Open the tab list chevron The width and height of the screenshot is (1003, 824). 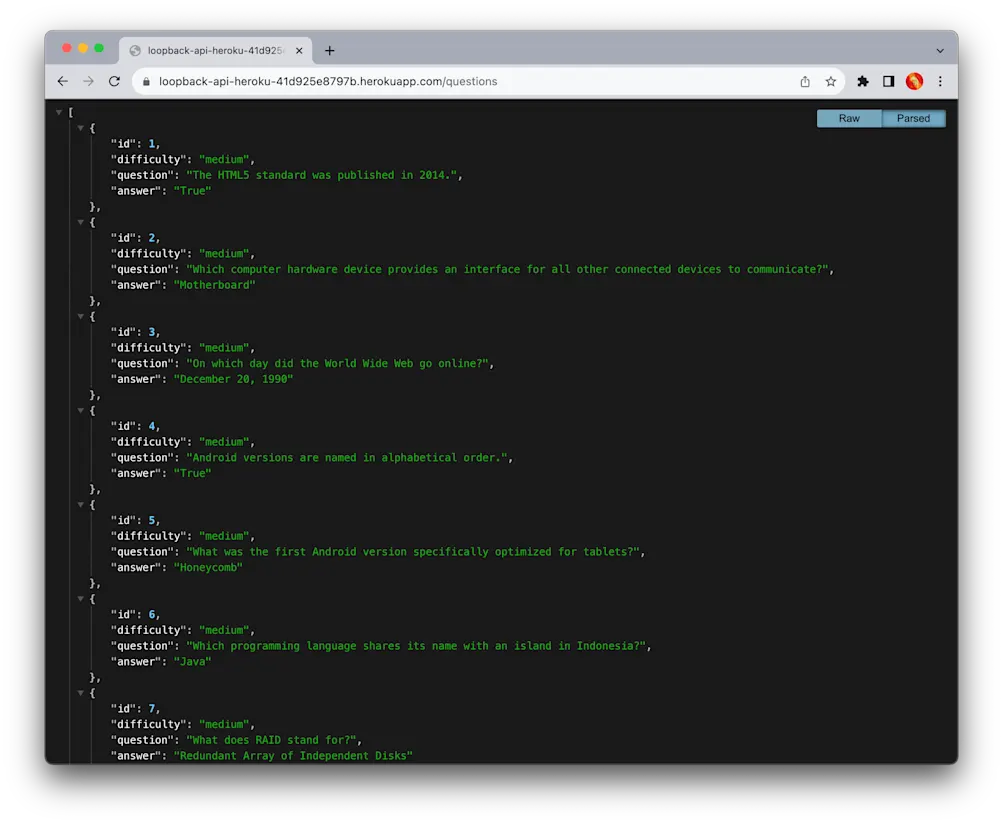[x=939, y=50]
